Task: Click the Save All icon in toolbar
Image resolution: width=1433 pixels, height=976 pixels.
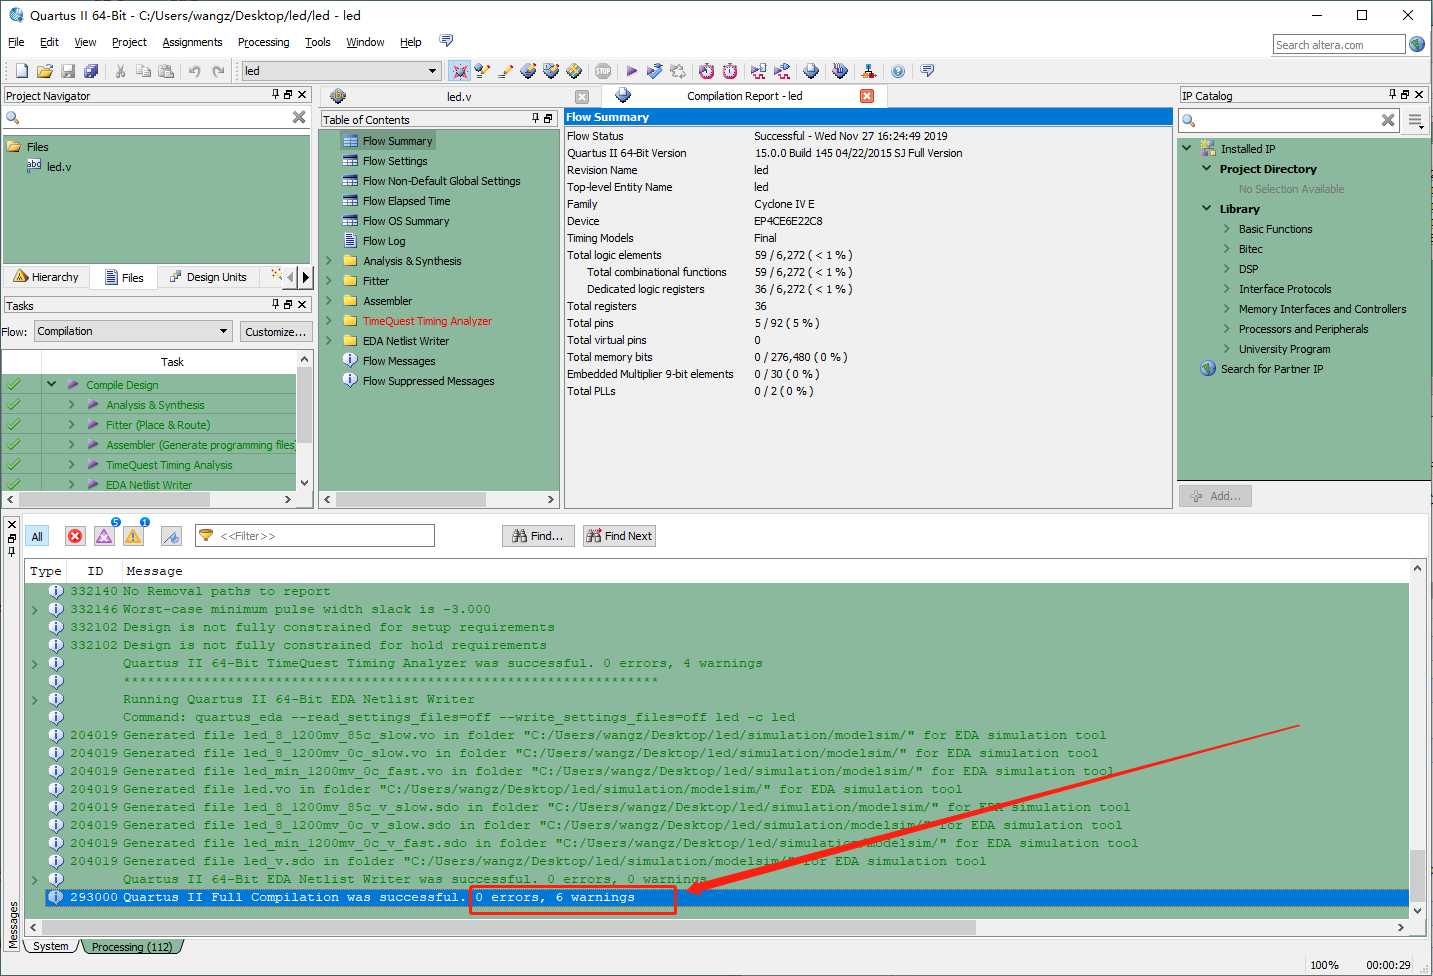Action: (91, 71)
